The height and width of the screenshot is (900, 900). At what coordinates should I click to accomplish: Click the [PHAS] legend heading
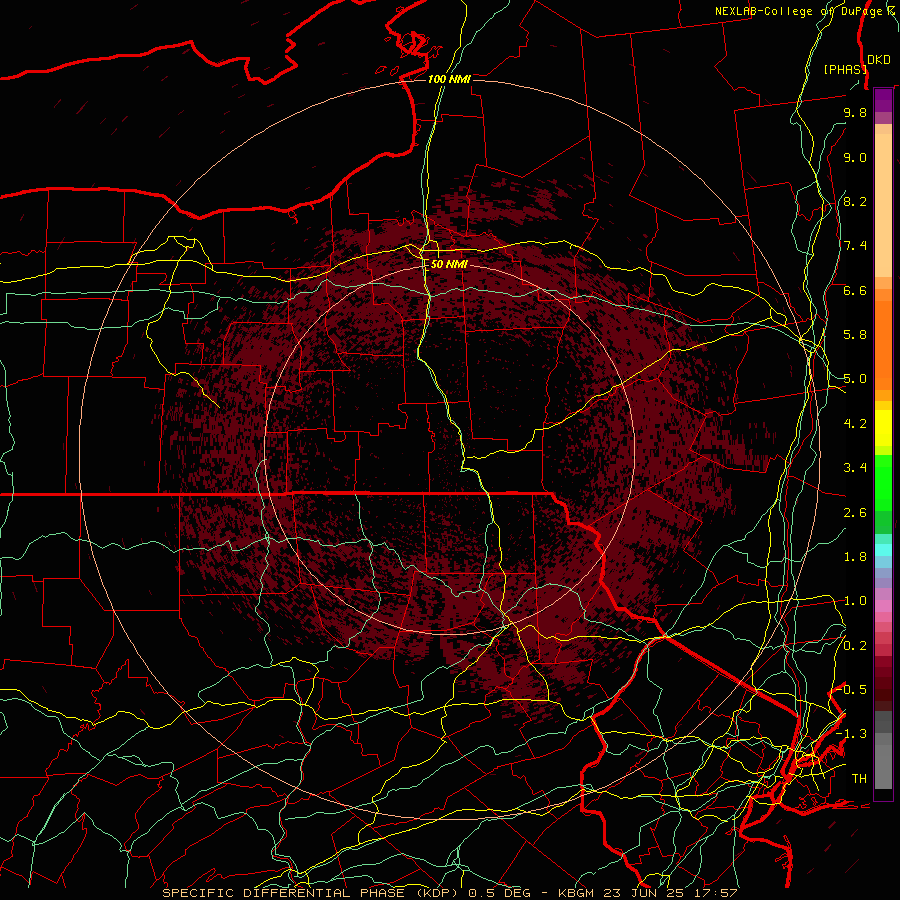click(x=845, y=69)
